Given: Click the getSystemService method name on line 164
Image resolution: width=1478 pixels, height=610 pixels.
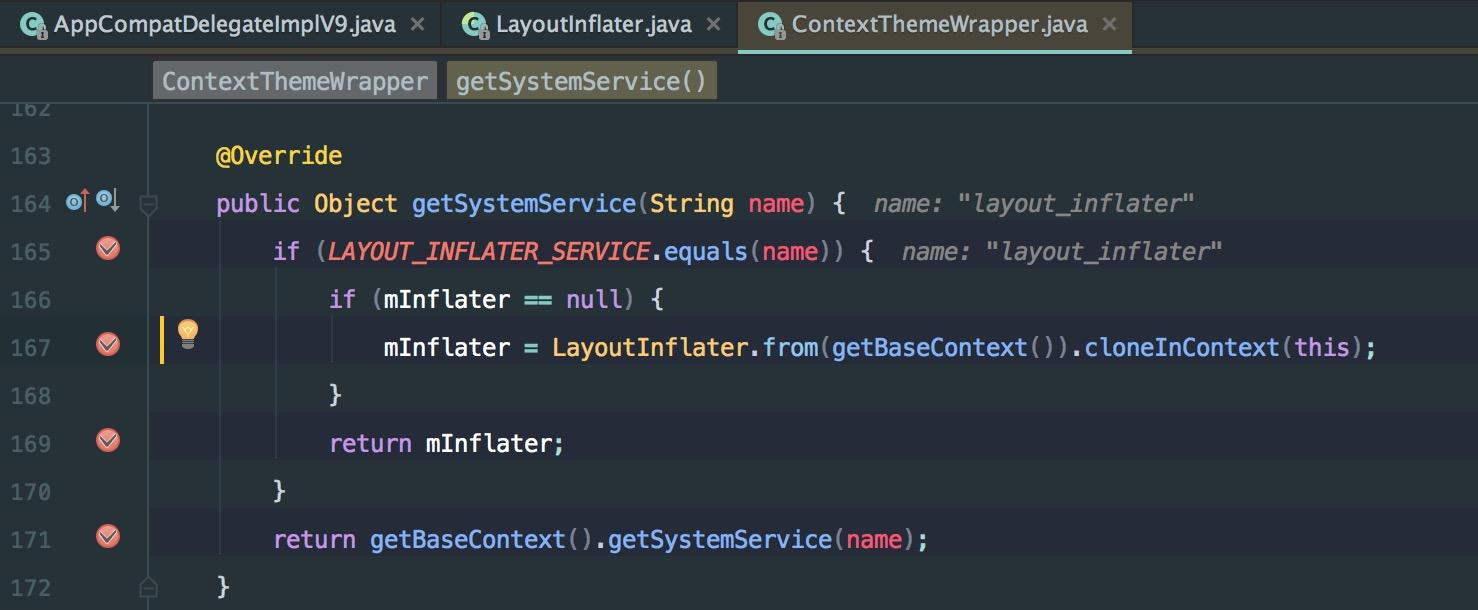Looking at the screenshot, I should tap(524, 204).
